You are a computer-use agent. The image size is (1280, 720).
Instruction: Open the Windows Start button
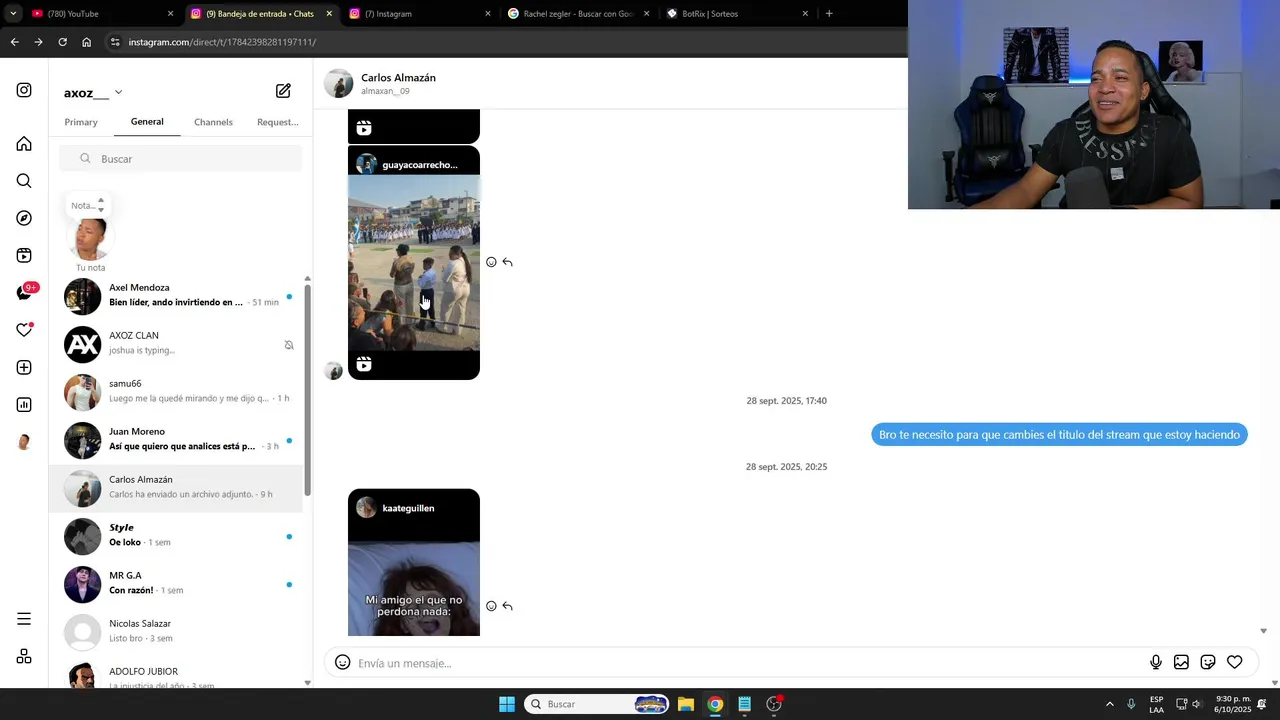[507, 704]
